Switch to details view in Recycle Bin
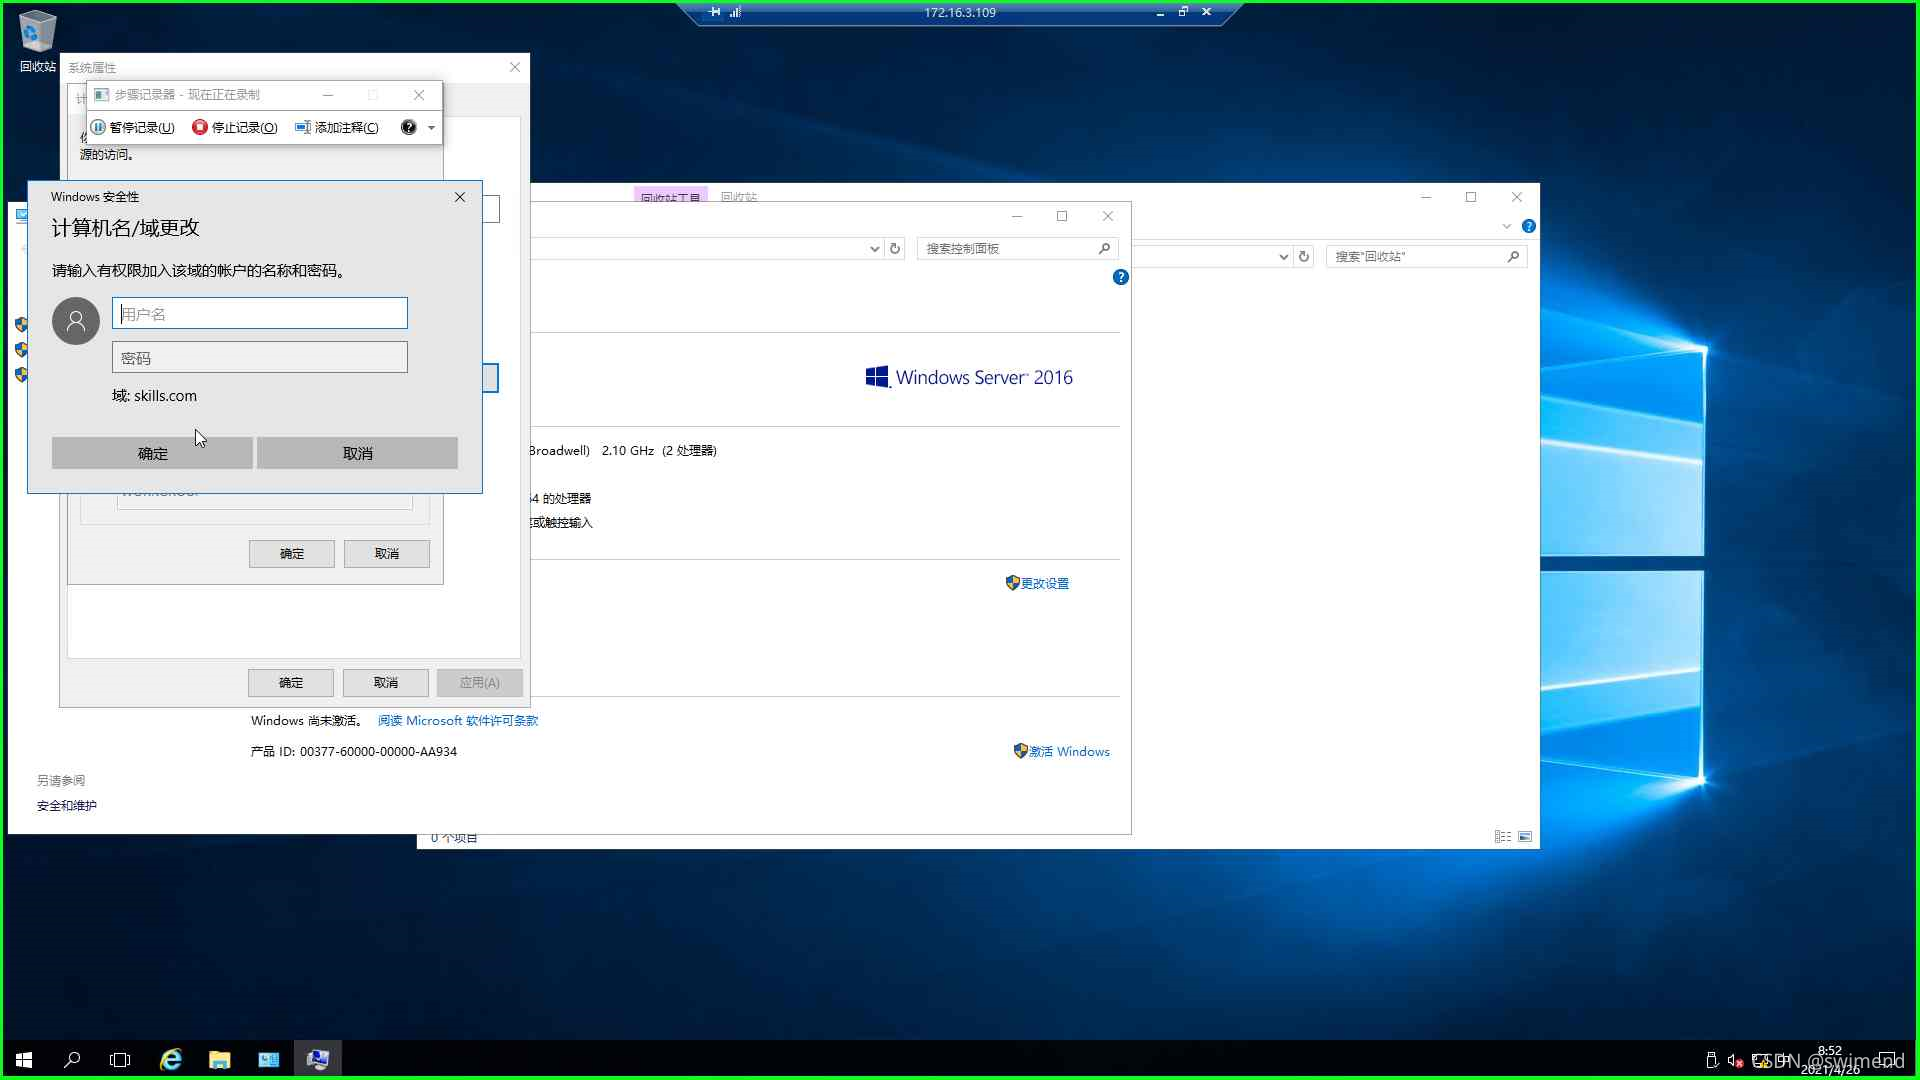This screenshot has width=1920, height=1080. pos(1503,836)
